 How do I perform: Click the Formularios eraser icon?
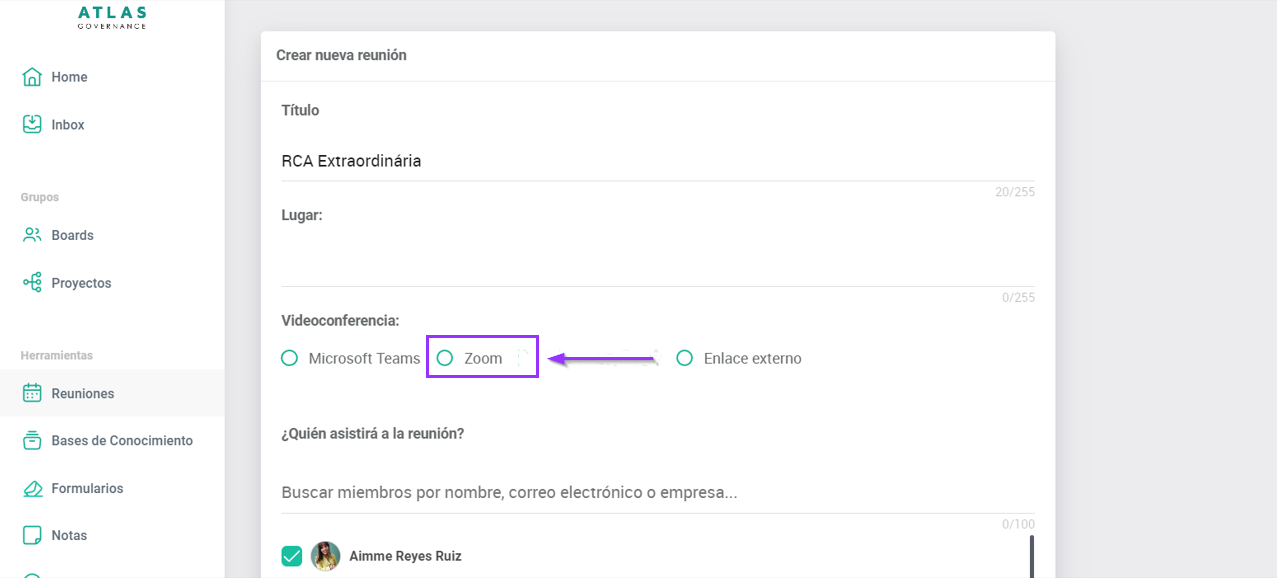tap(32, 489)
